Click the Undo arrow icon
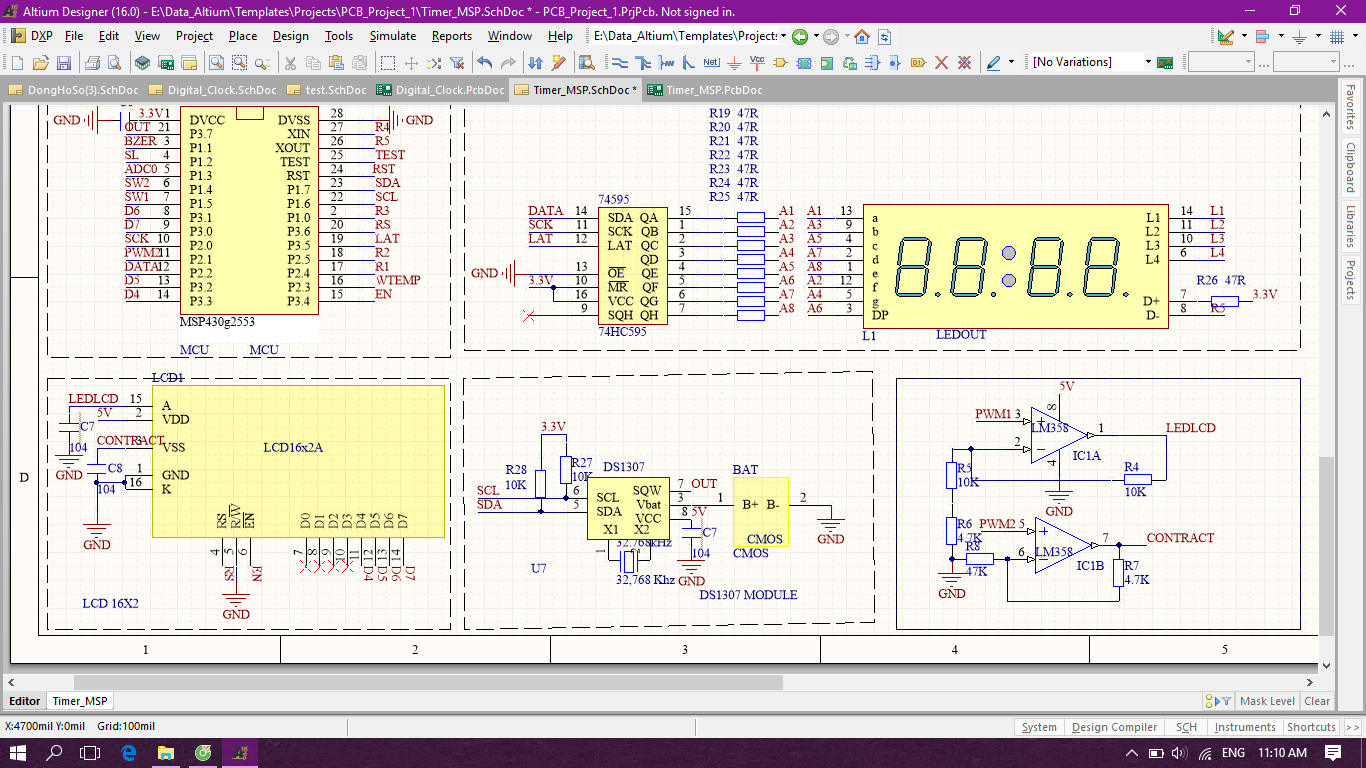This screenshot has width=1366, height=768. 485,62
